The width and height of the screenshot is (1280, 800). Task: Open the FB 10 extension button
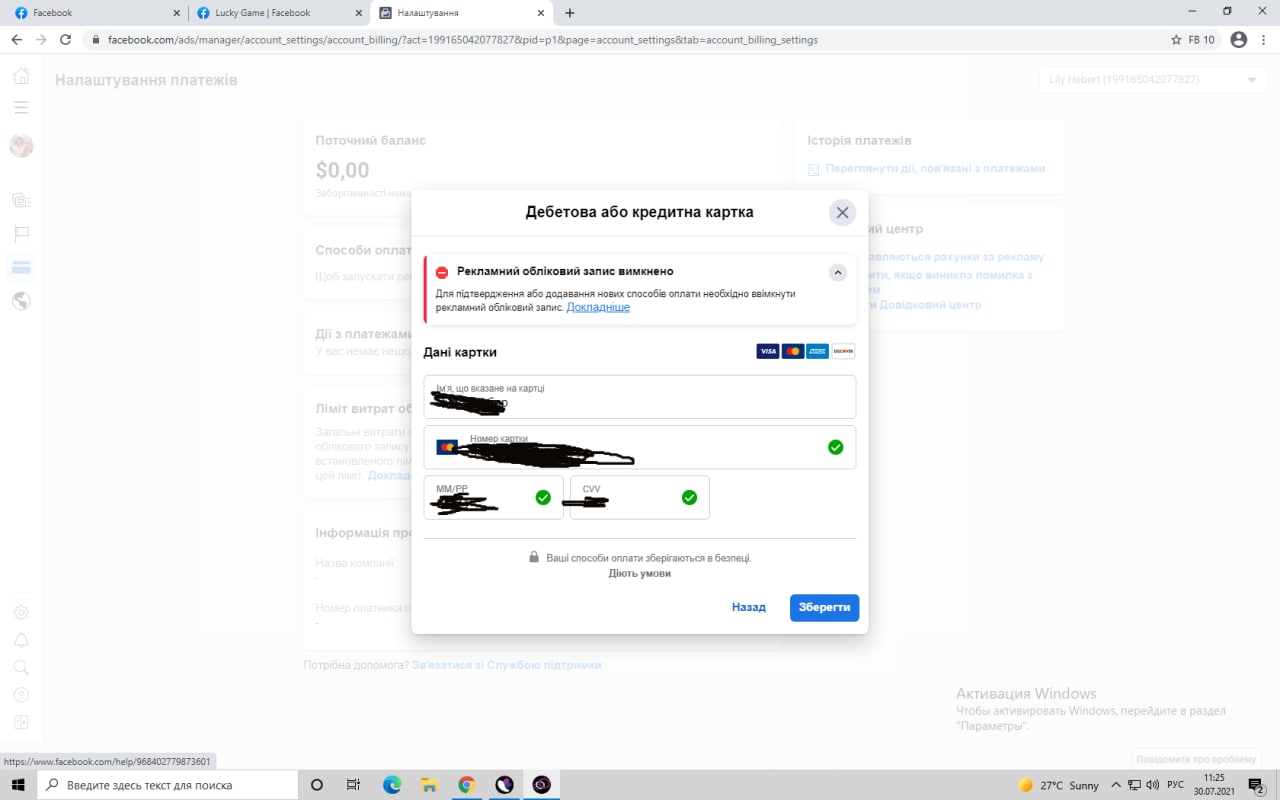(1201, 40)
